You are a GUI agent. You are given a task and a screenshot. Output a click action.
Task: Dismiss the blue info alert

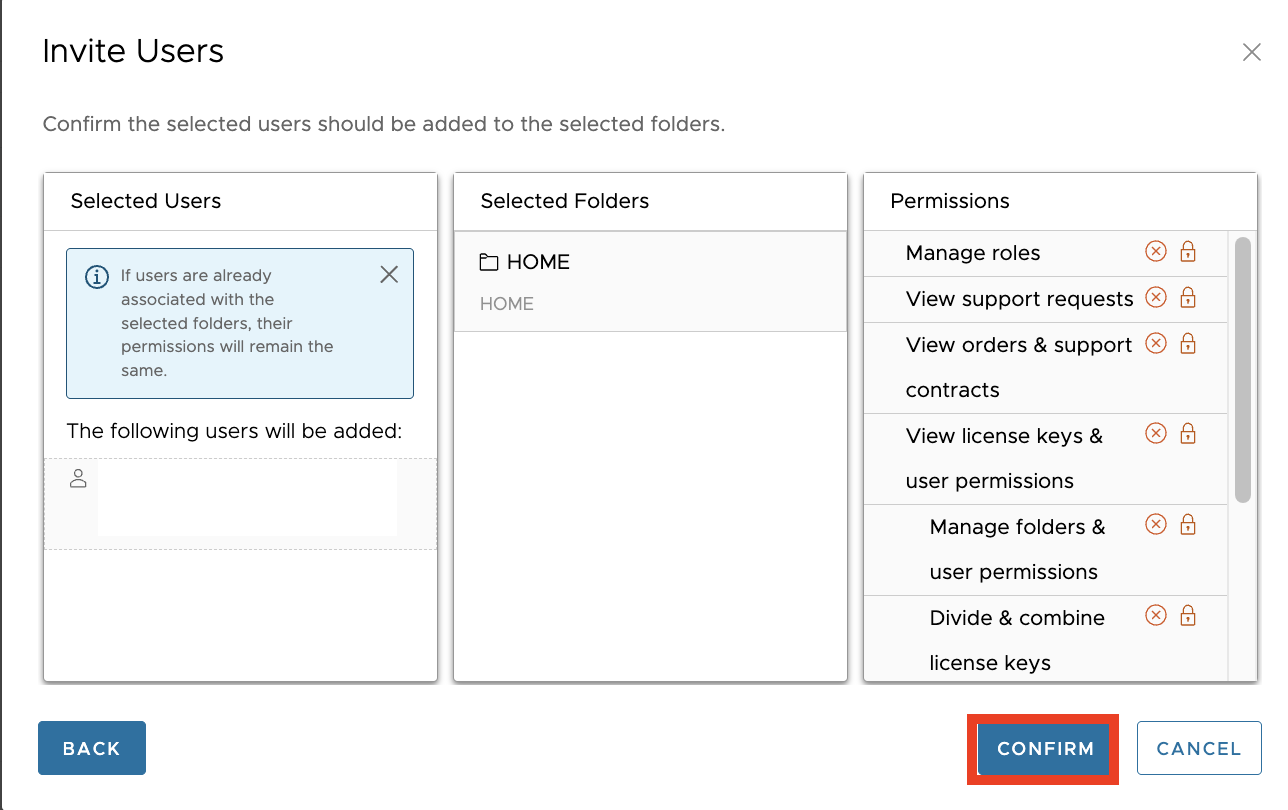coord(389,275)
